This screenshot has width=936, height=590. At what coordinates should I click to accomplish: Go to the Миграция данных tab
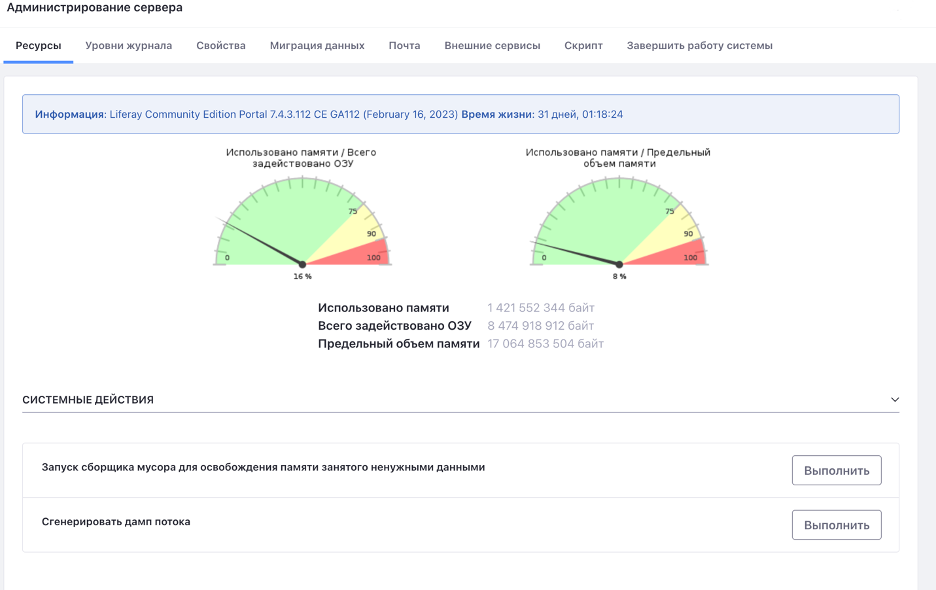click(317, 46)
